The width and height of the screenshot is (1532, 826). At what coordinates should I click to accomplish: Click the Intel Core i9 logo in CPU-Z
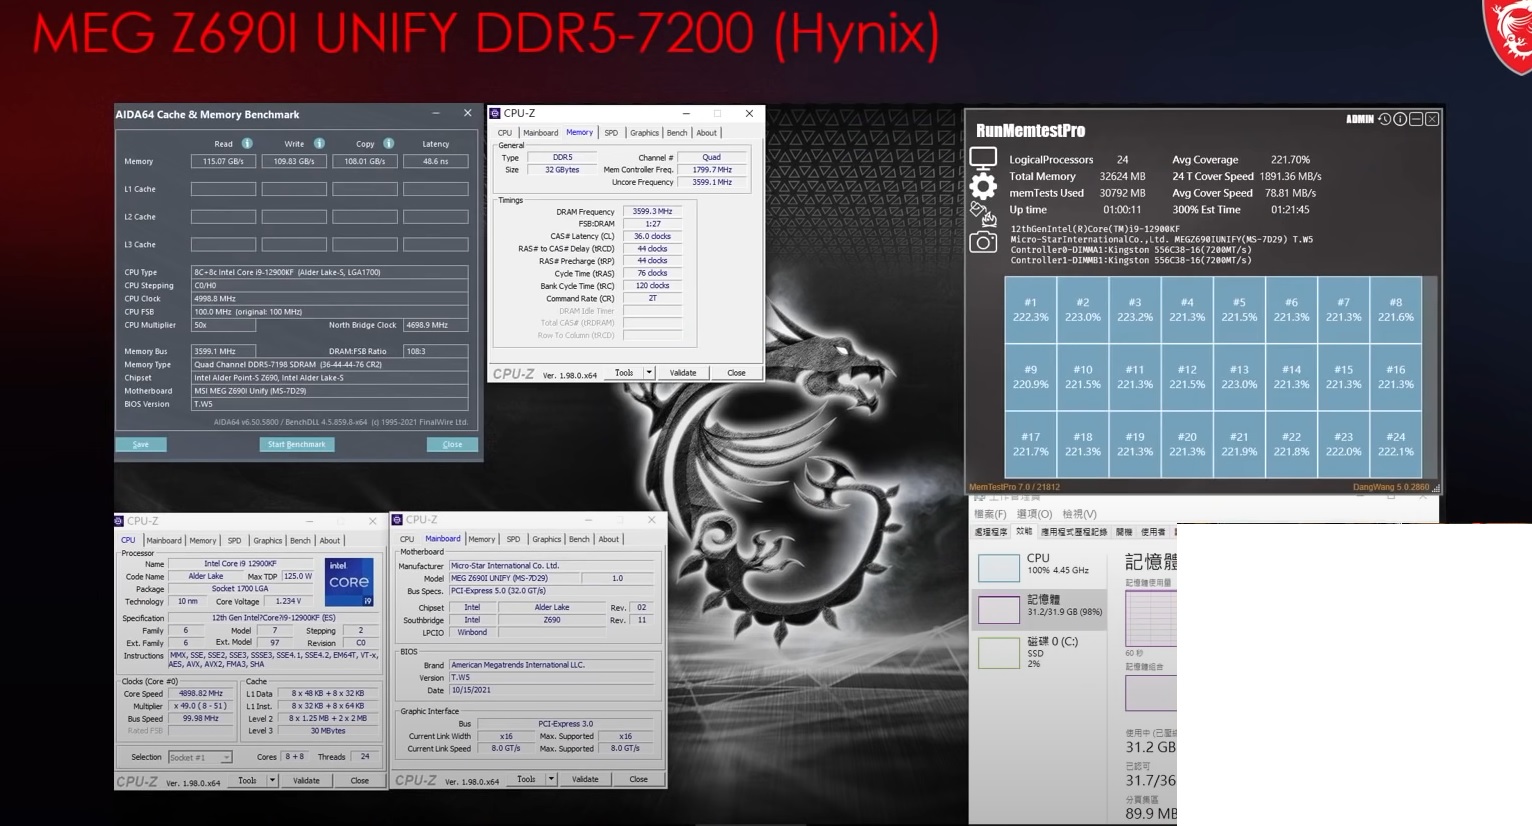pos(349,582)
